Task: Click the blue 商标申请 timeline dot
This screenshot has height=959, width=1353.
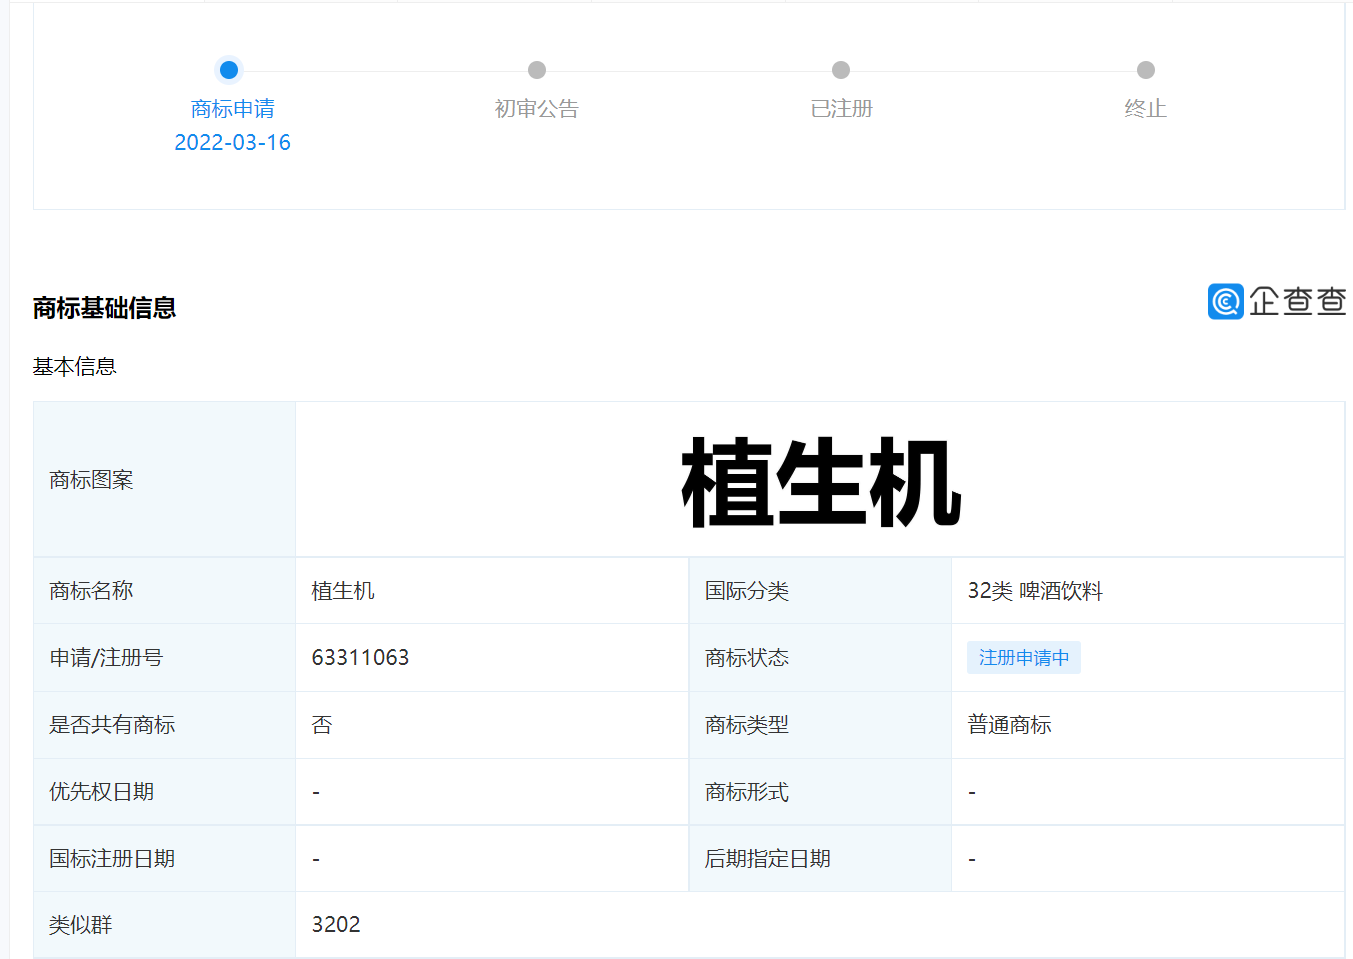Action: [x=229, y=70]
